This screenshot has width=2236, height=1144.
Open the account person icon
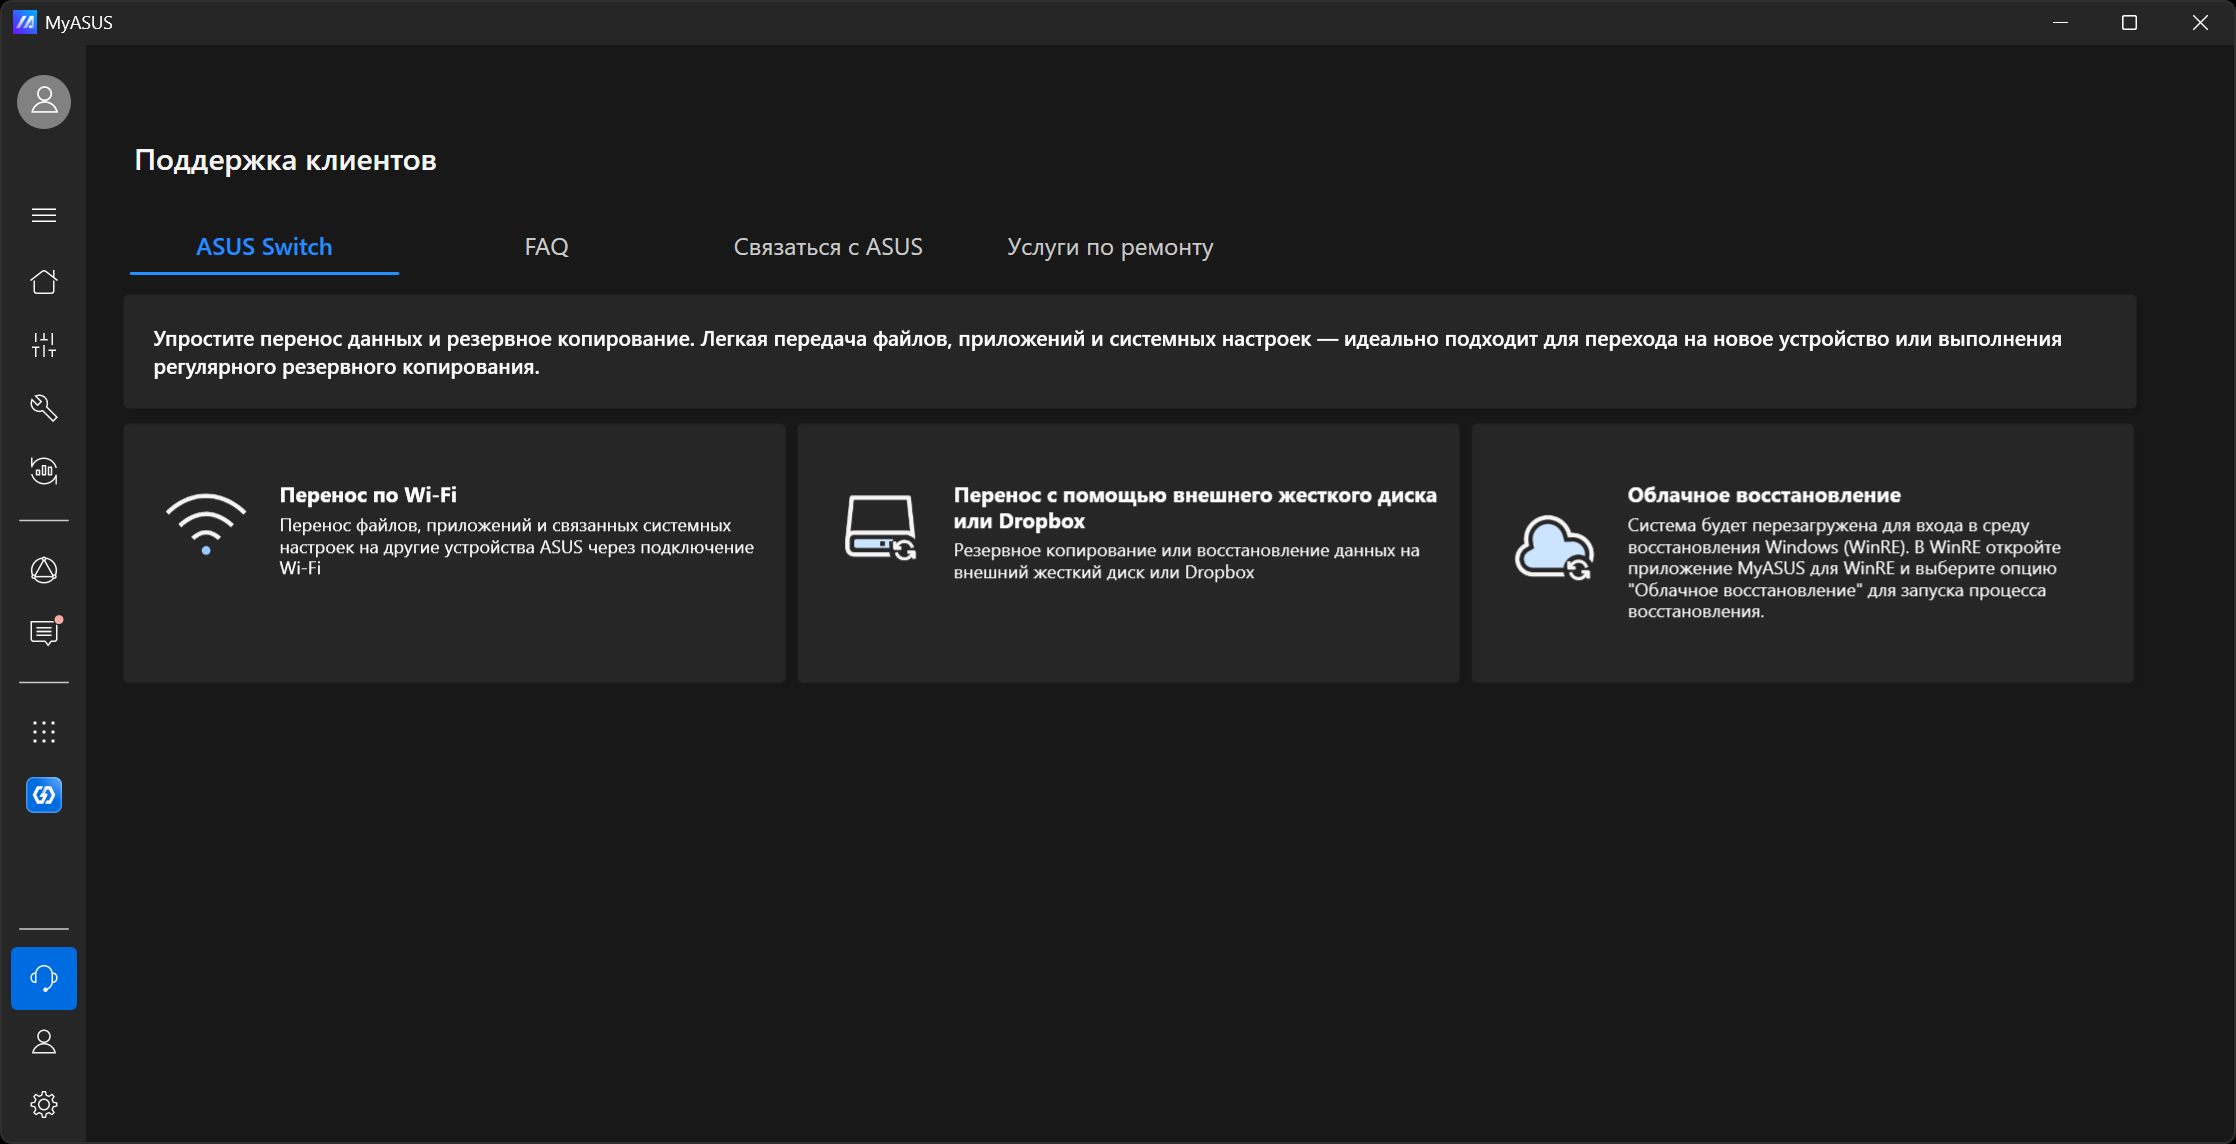pos(44,1042)
